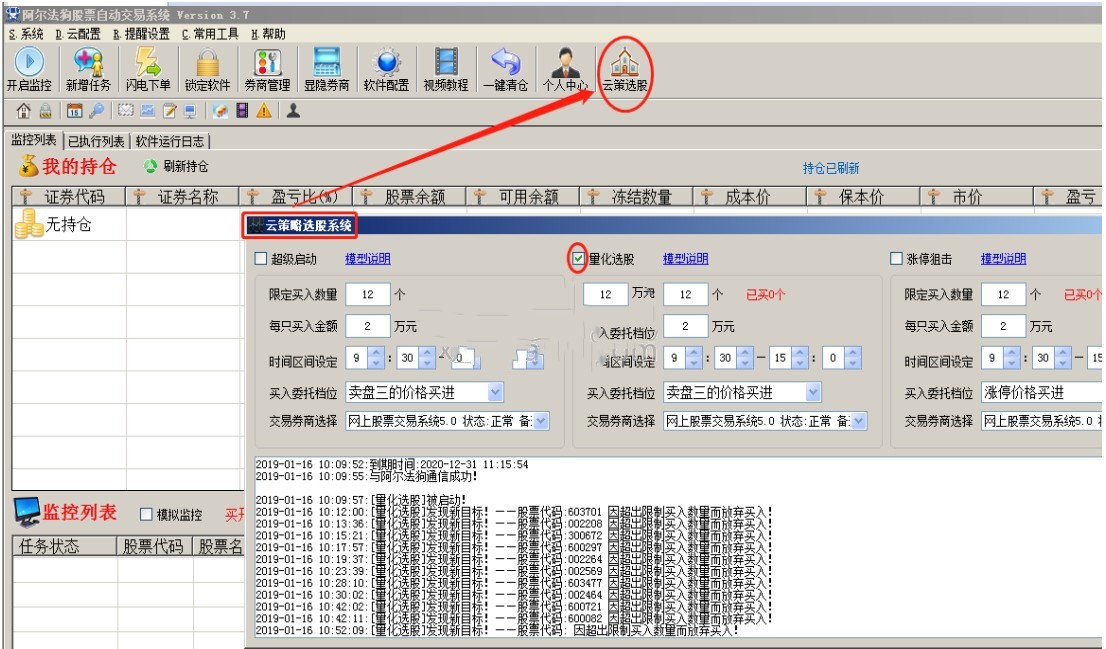Click 每只买入金额 field under 超级启动
1106x649 pixels.
[368, 326]
